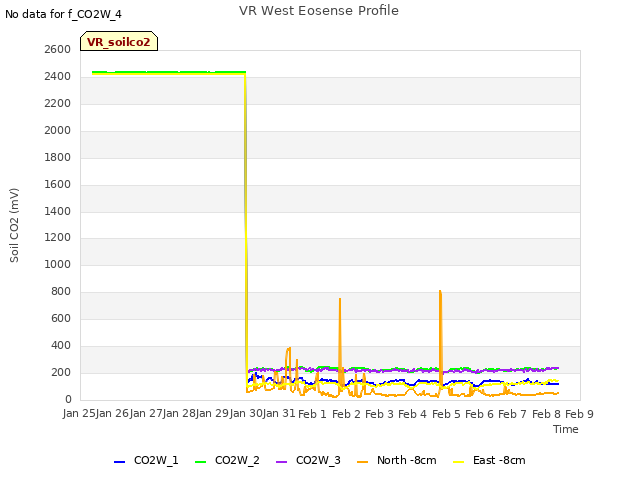Click the Feb 7 x-axis tick label

click(512, 414)
